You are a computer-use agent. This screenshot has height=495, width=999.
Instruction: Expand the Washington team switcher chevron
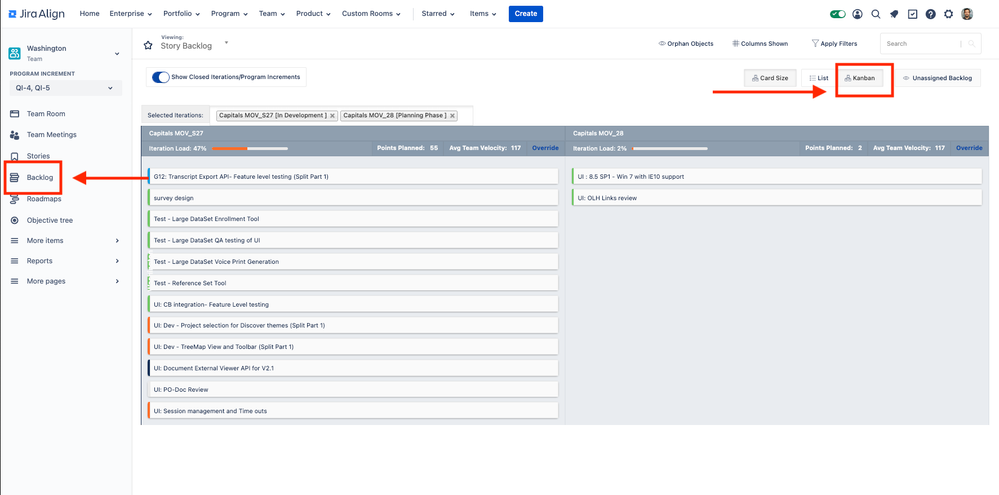pos(117,54)
